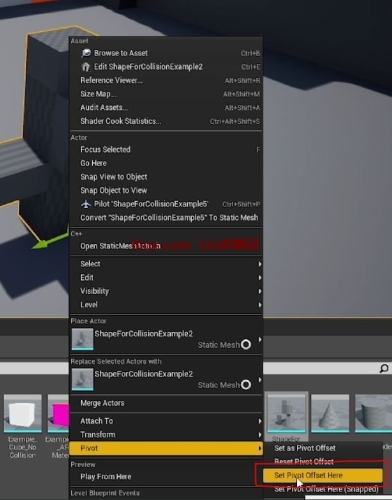Image resolution: width=392 pixels, height=500 pixels.
Task: Select the ShapeFor collision mesh thumbnail
Action: pos(286,413)
